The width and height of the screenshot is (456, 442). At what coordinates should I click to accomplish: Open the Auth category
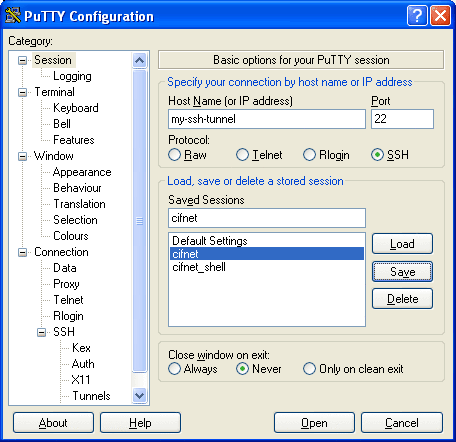(x=83, y=364)
